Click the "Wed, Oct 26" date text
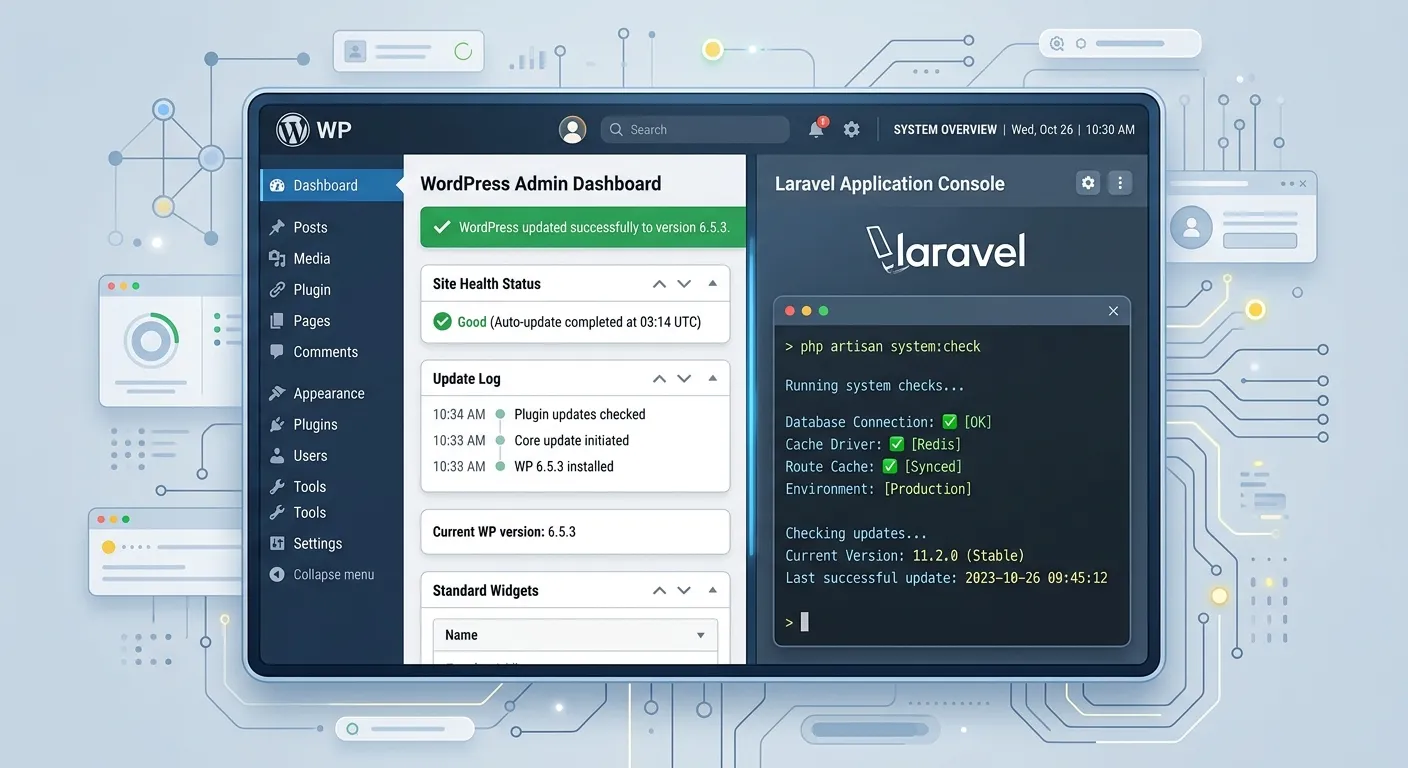Screen dimensions: 1408x768 pos(1042,130)
